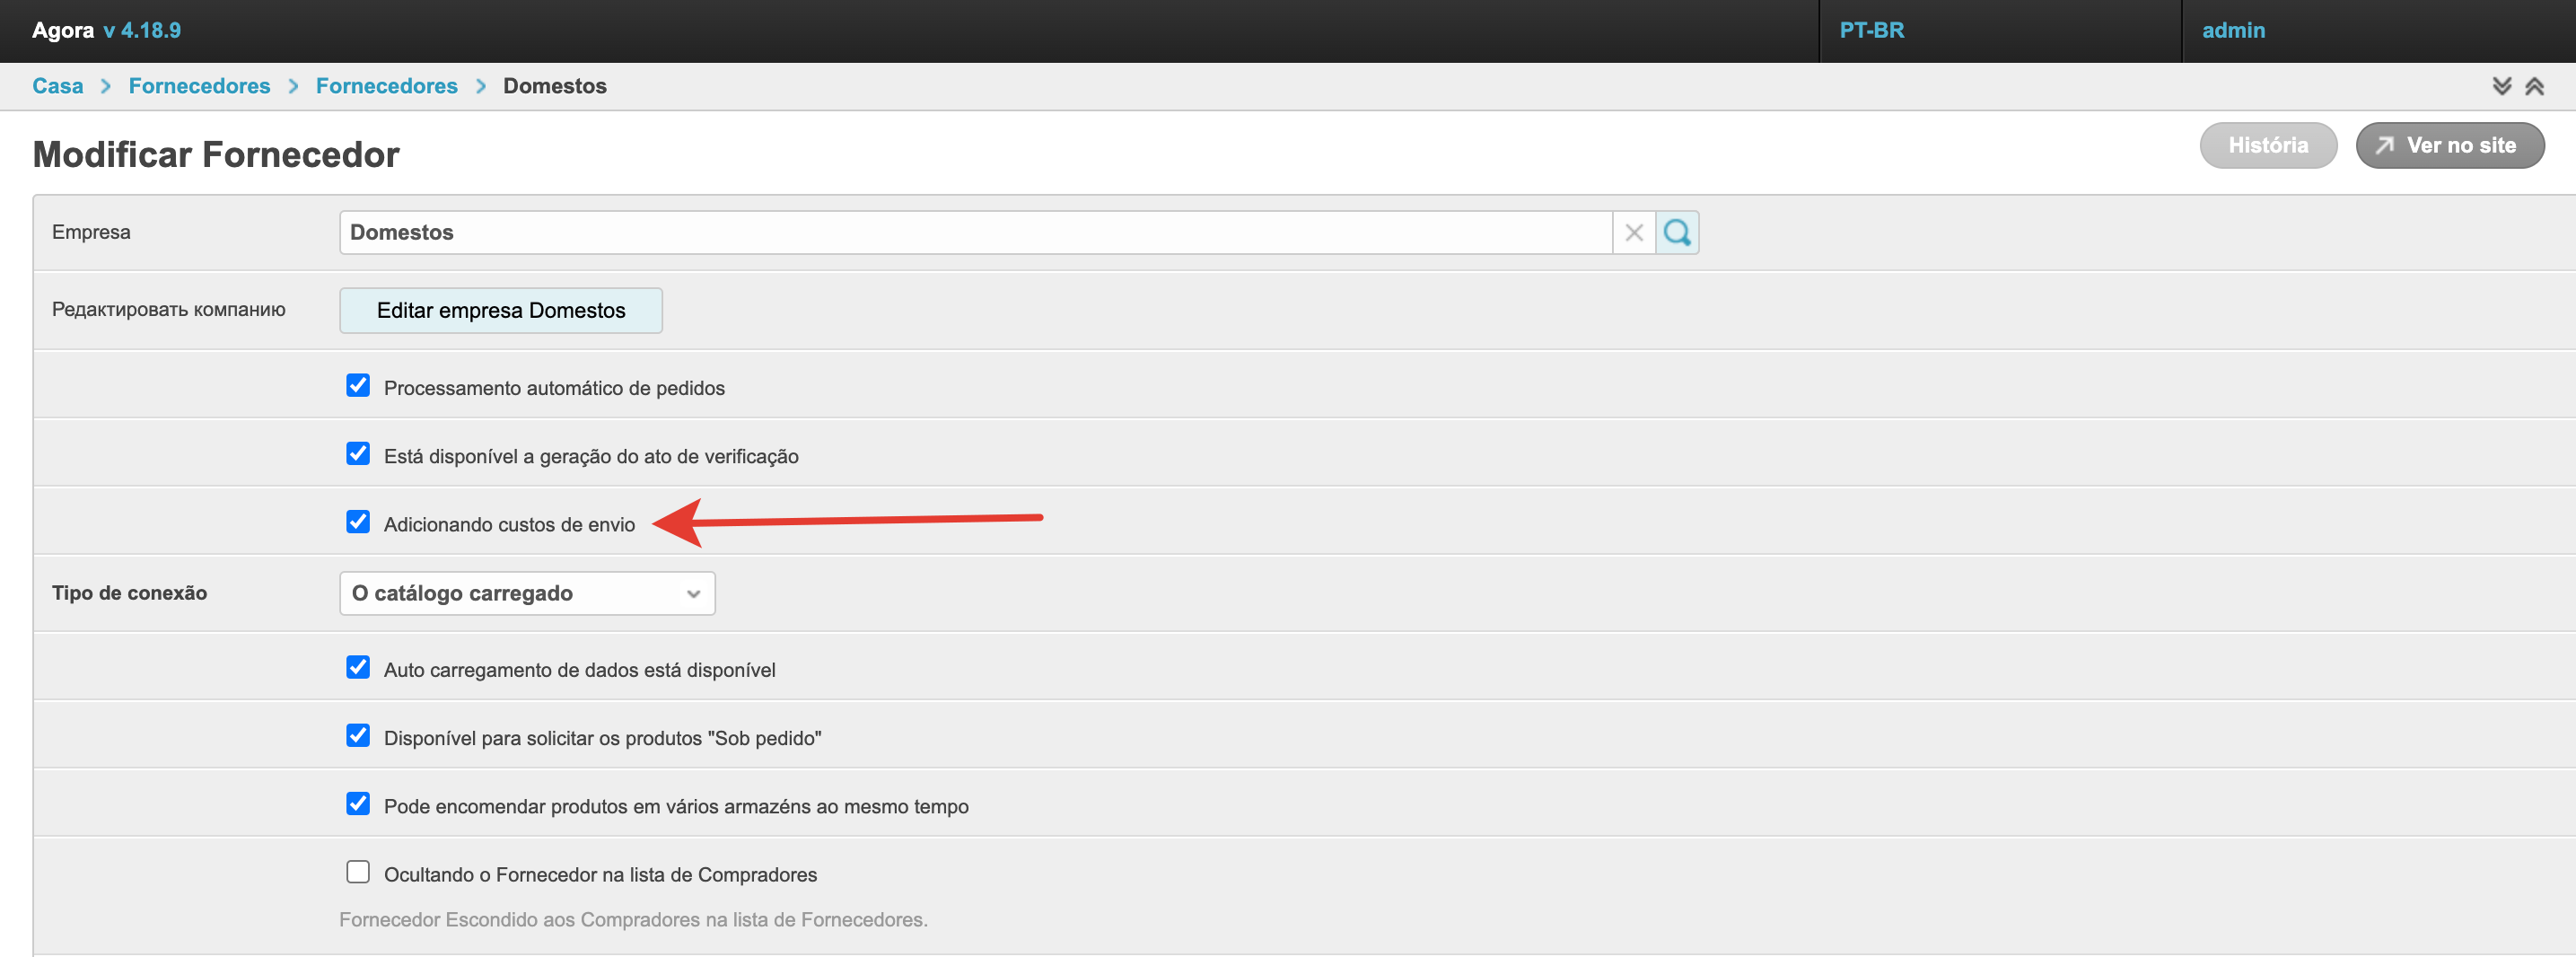
Task: Clear the Empresa field with the X icon
Action: pyautogui.click(x=1634, y=233)
